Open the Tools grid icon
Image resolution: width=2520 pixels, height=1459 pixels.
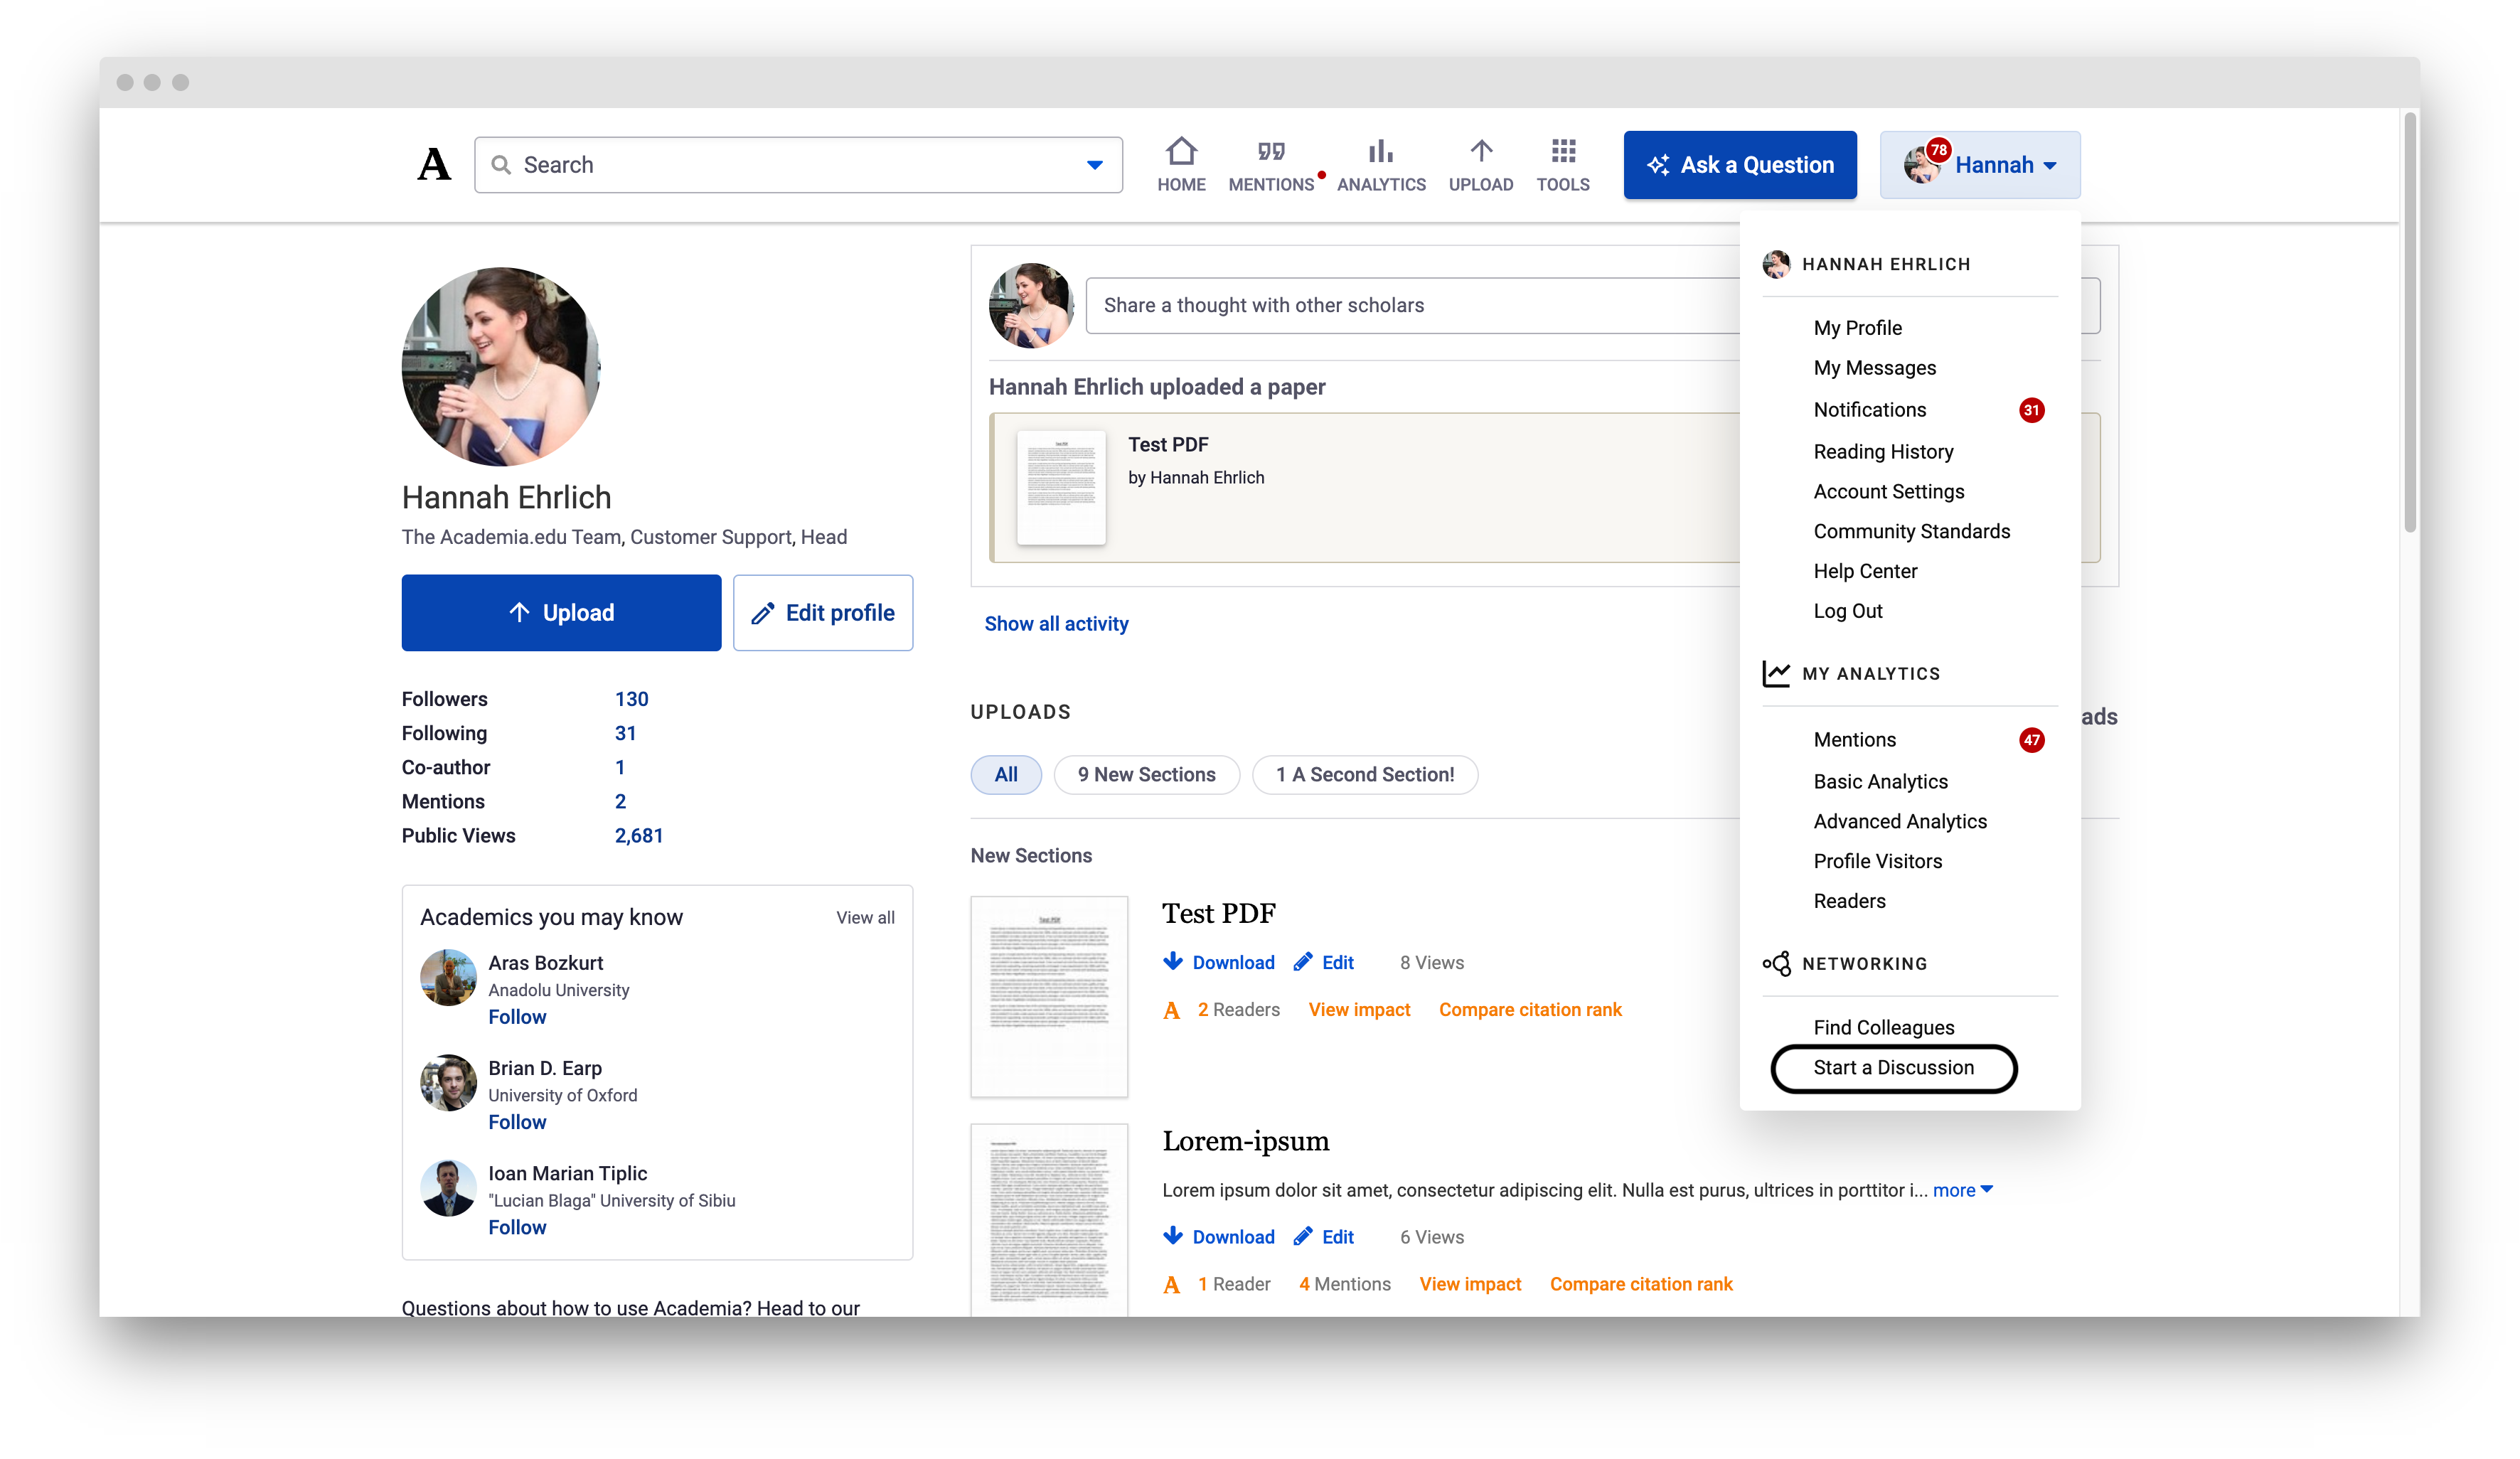[x=1563, y=151]
